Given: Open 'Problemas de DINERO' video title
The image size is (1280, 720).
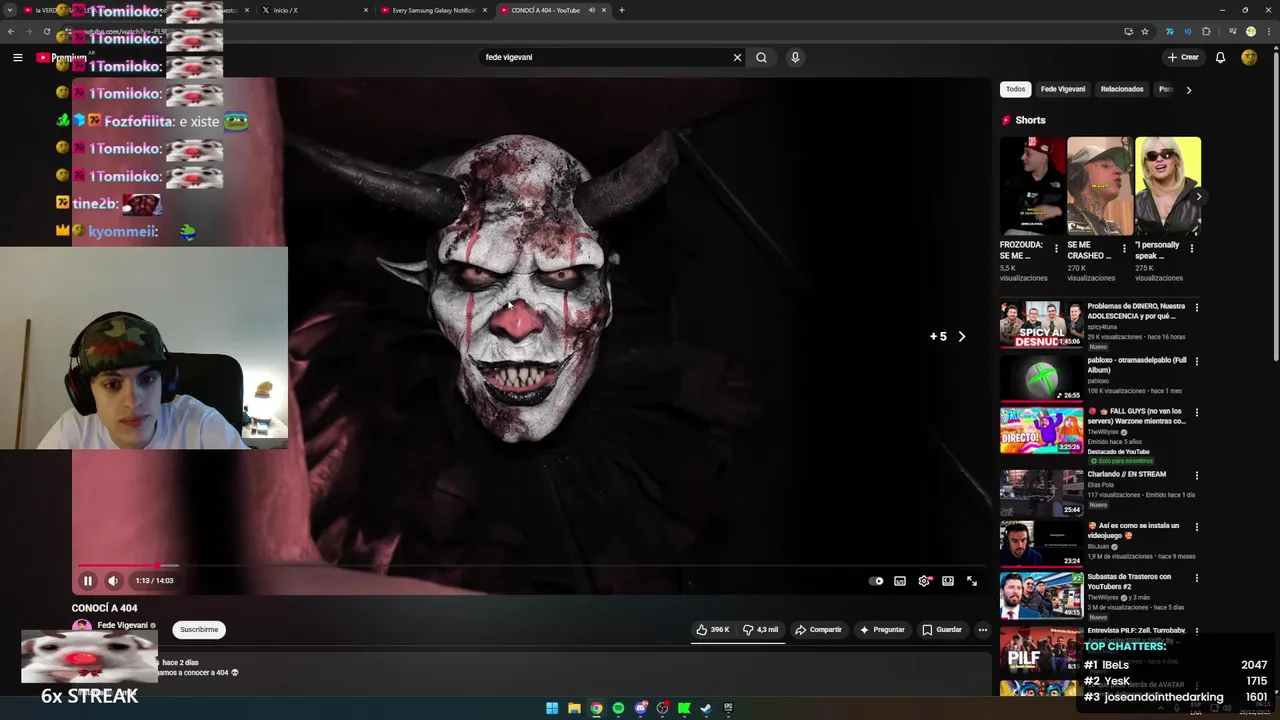Looking at the screenshot, I should tap(1136, 311).
